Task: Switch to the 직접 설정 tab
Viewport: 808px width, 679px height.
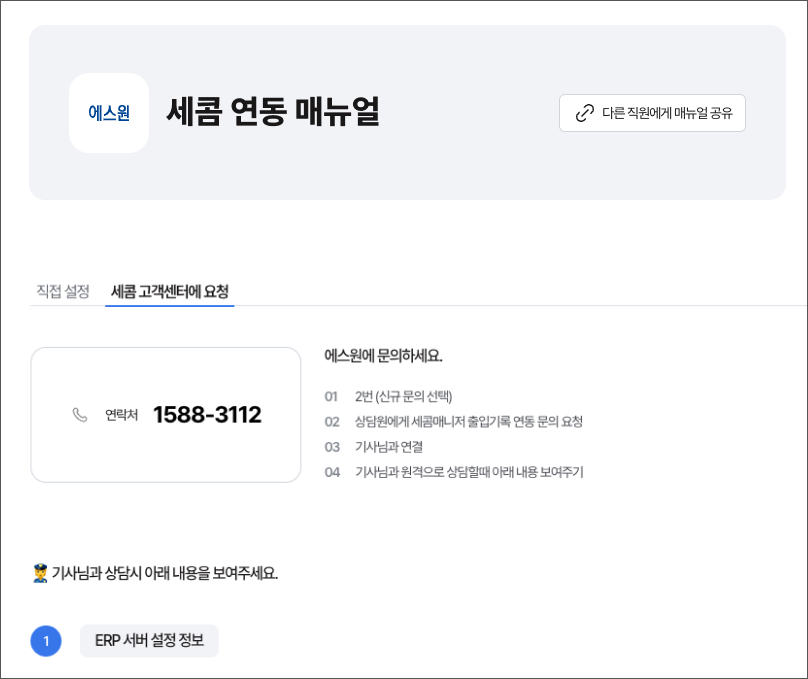Action: (63, 291)
